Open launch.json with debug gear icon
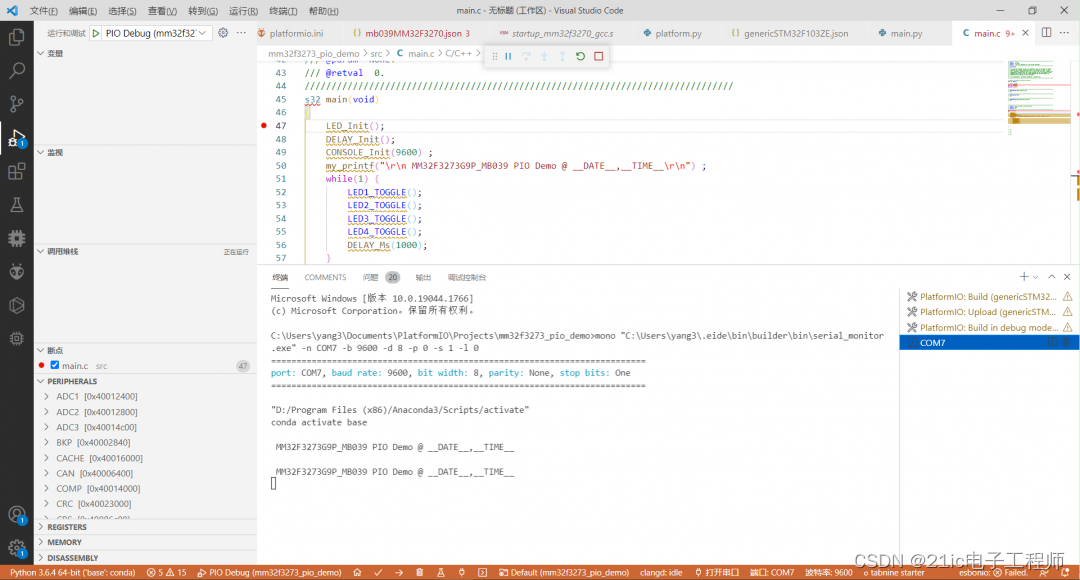 [x=223, y=32]
